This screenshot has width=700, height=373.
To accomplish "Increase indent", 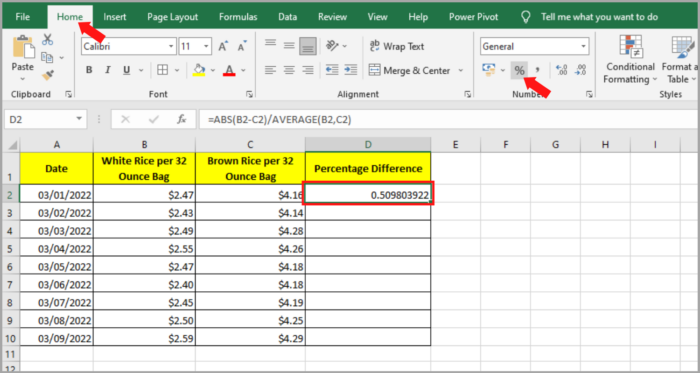I will point(351,70).
